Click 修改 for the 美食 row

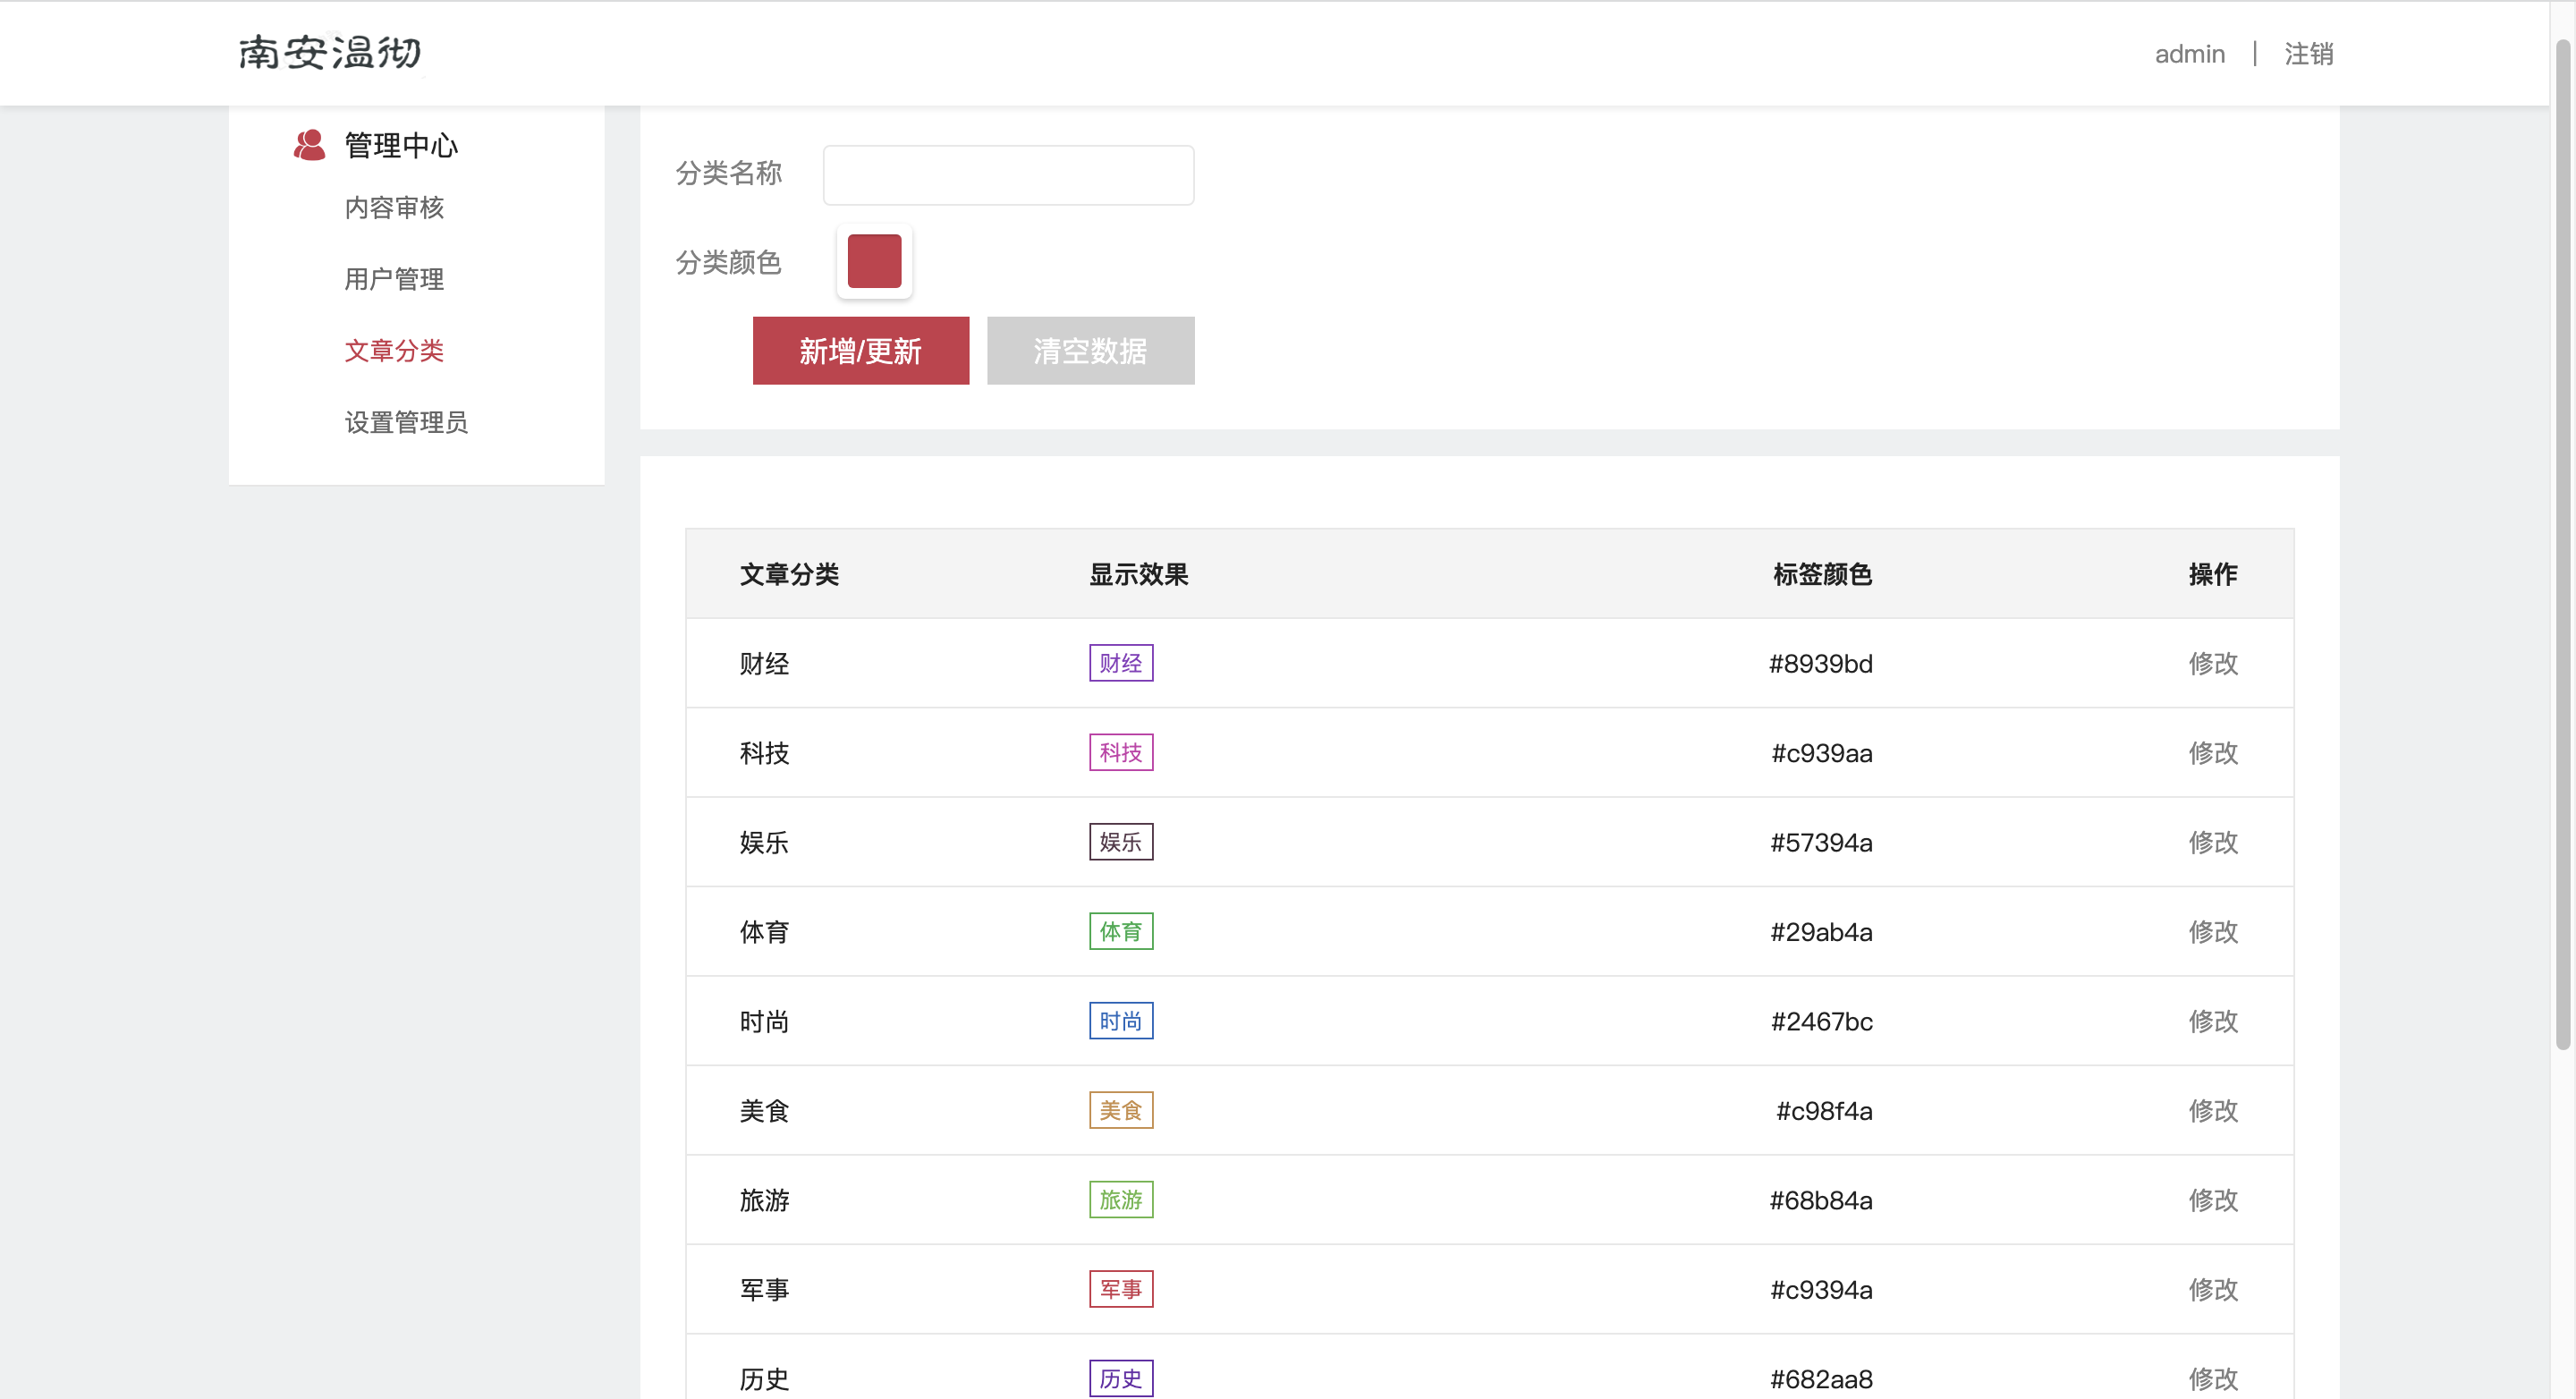[x=2212, y=1110]
